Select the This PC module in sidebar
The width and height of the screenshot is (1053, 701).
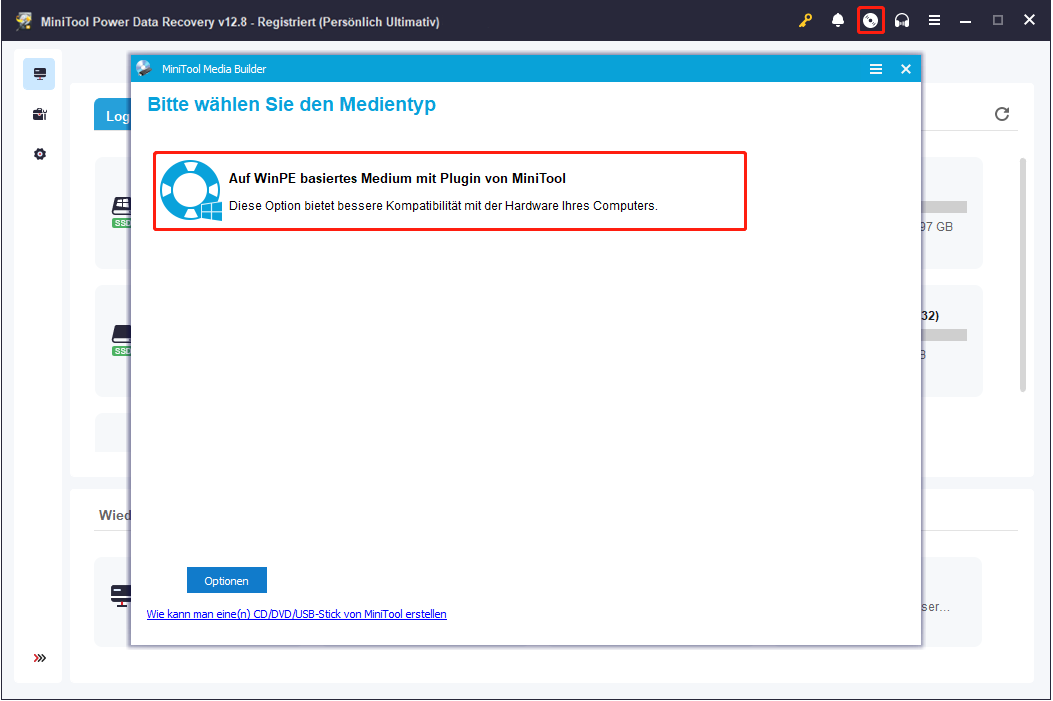39,73
